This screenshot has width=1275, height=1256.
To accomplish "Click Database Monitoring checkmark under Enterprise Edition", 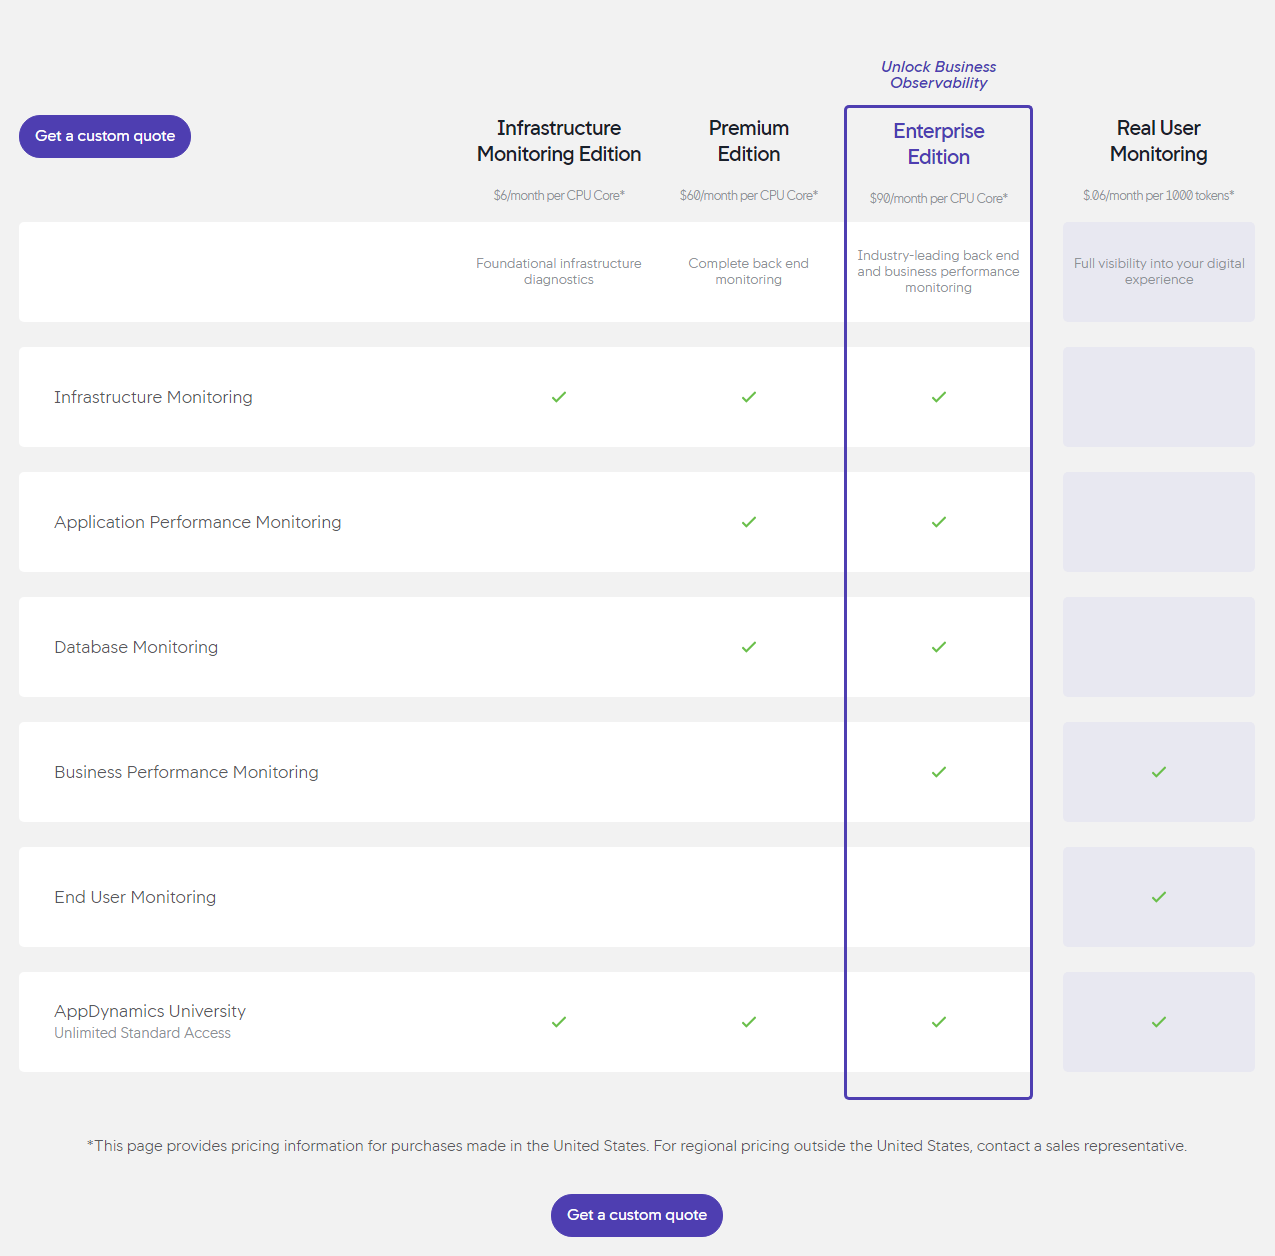I will 939,647.
